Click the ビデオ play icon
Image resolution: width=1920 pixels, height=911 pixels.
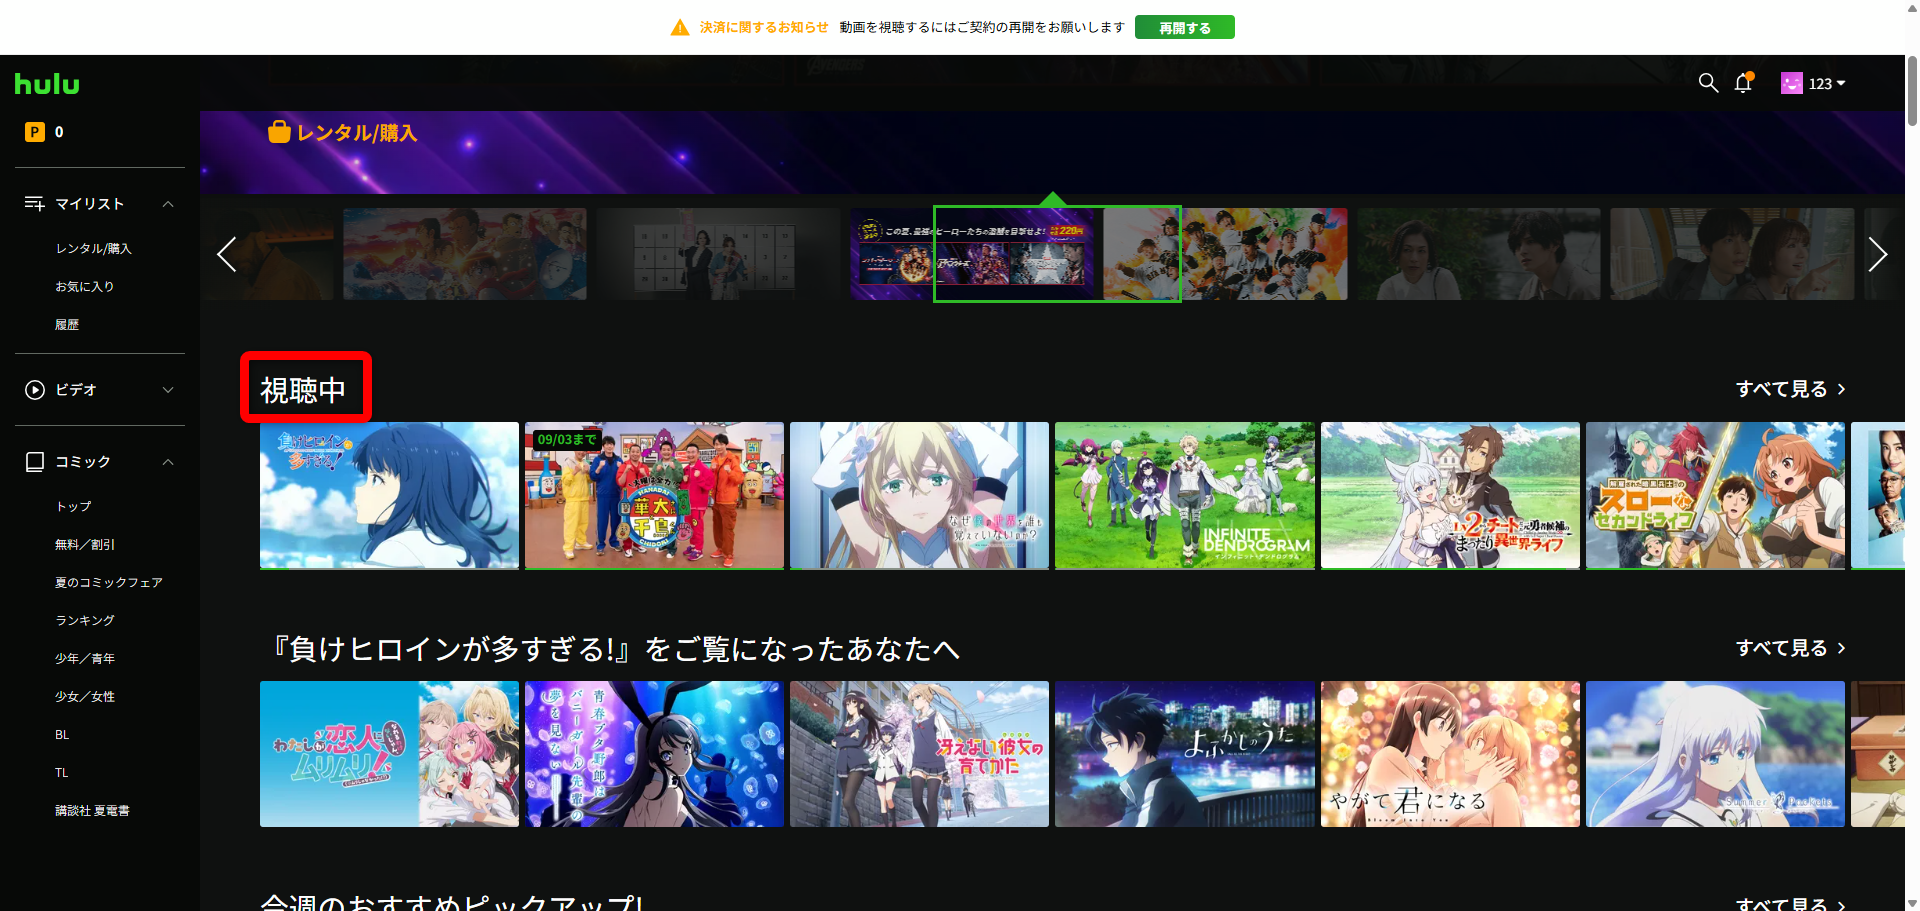click(x=35, y=390)
